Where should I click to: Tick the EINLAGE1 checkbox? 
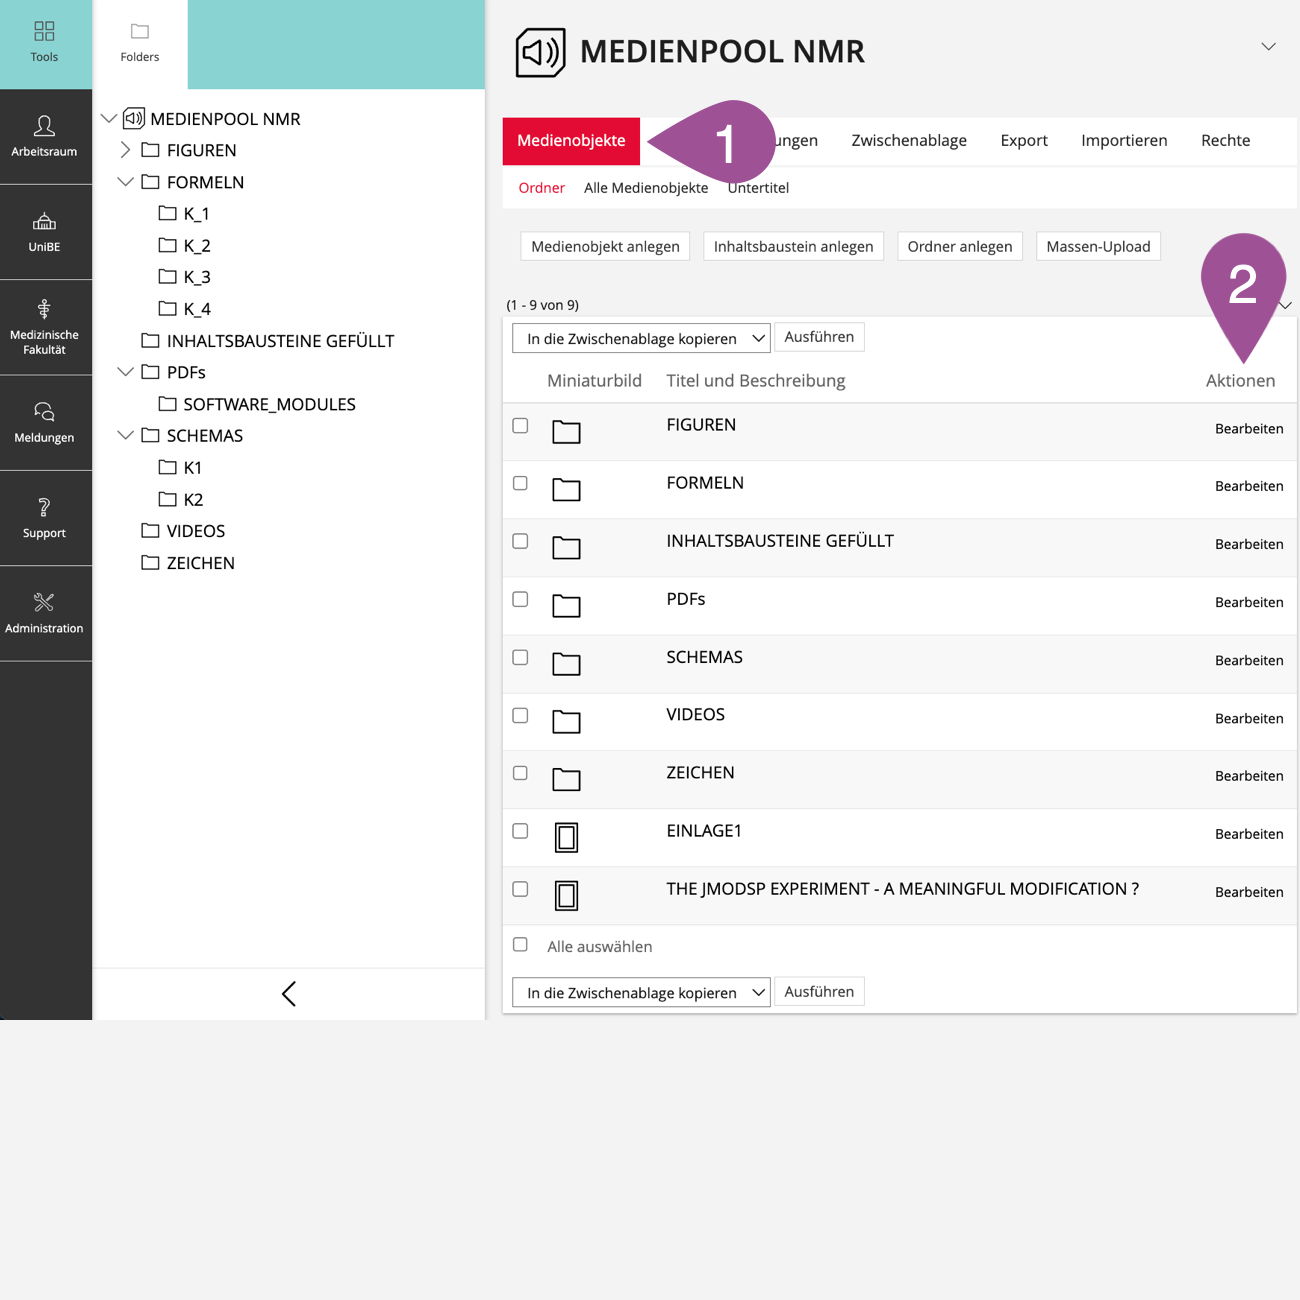(520, 831)
